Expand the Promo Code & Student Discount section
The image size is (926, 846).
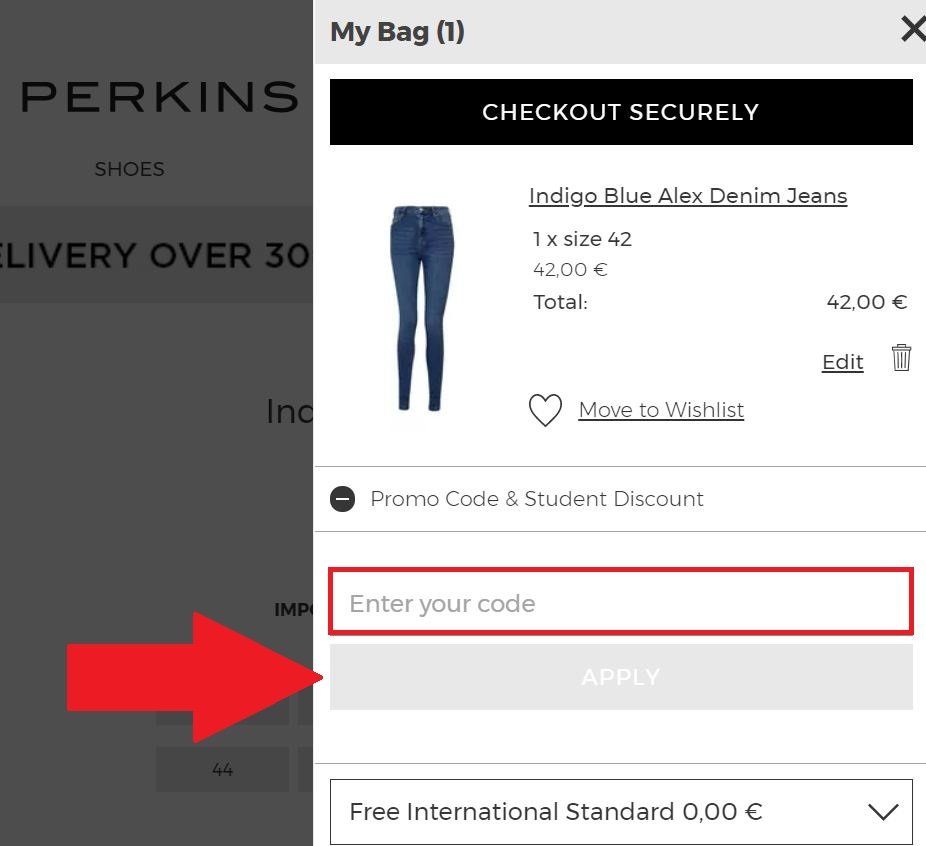tap(537, 498)
